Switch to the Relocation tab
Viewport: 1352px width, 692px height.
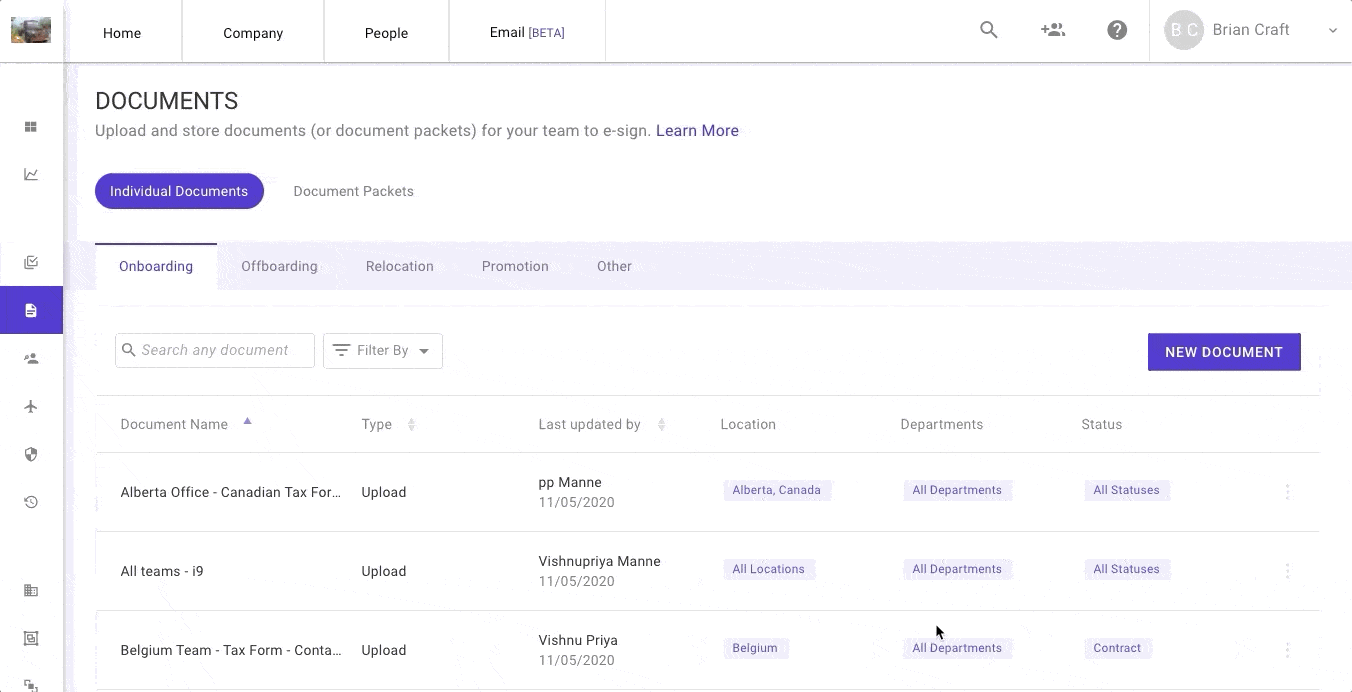coord(400,266)
